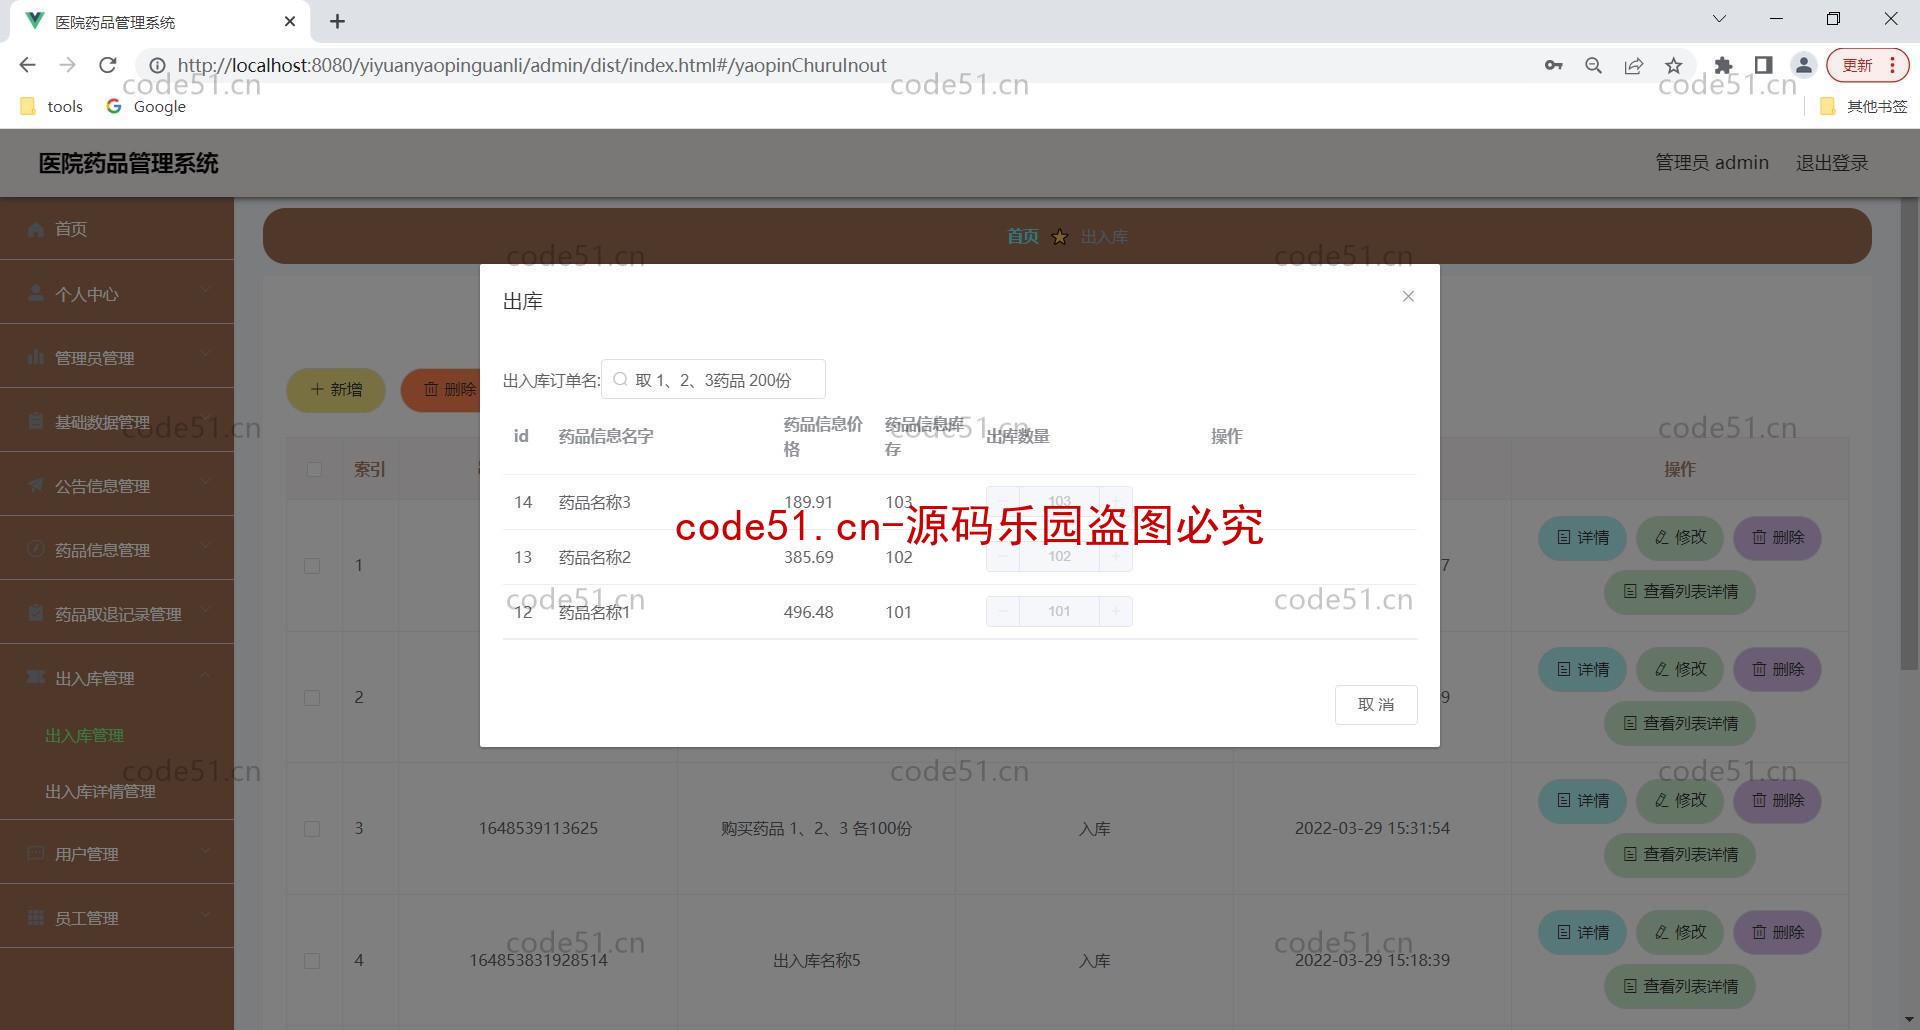Click the 管理员管理 chart icon

click(36, 357)
